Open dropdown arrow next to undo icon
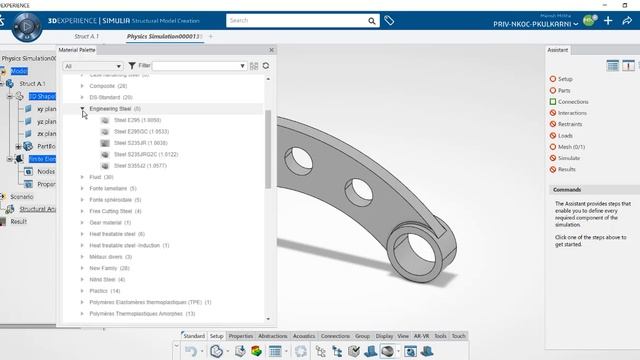This screenshot has height=360, width=640. pos(202,351)
